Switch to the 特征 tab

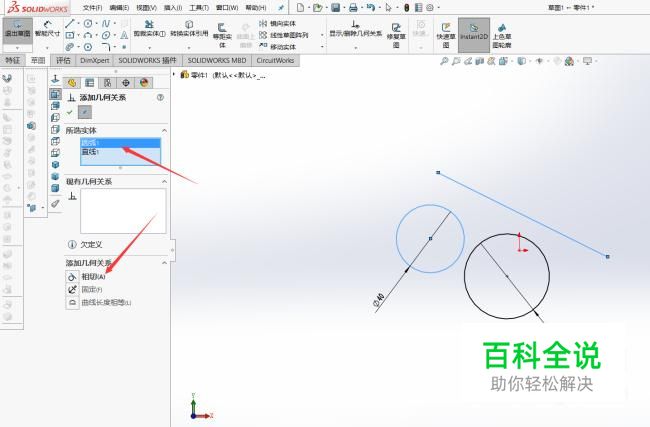(12, 61)
